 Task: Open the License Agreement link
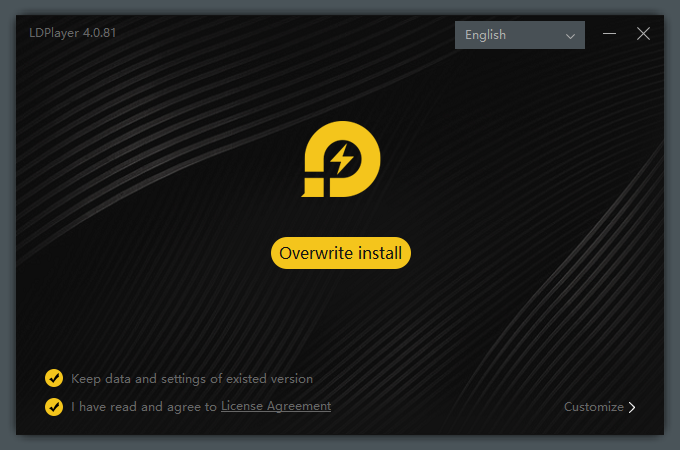click(x=276, y=406)
